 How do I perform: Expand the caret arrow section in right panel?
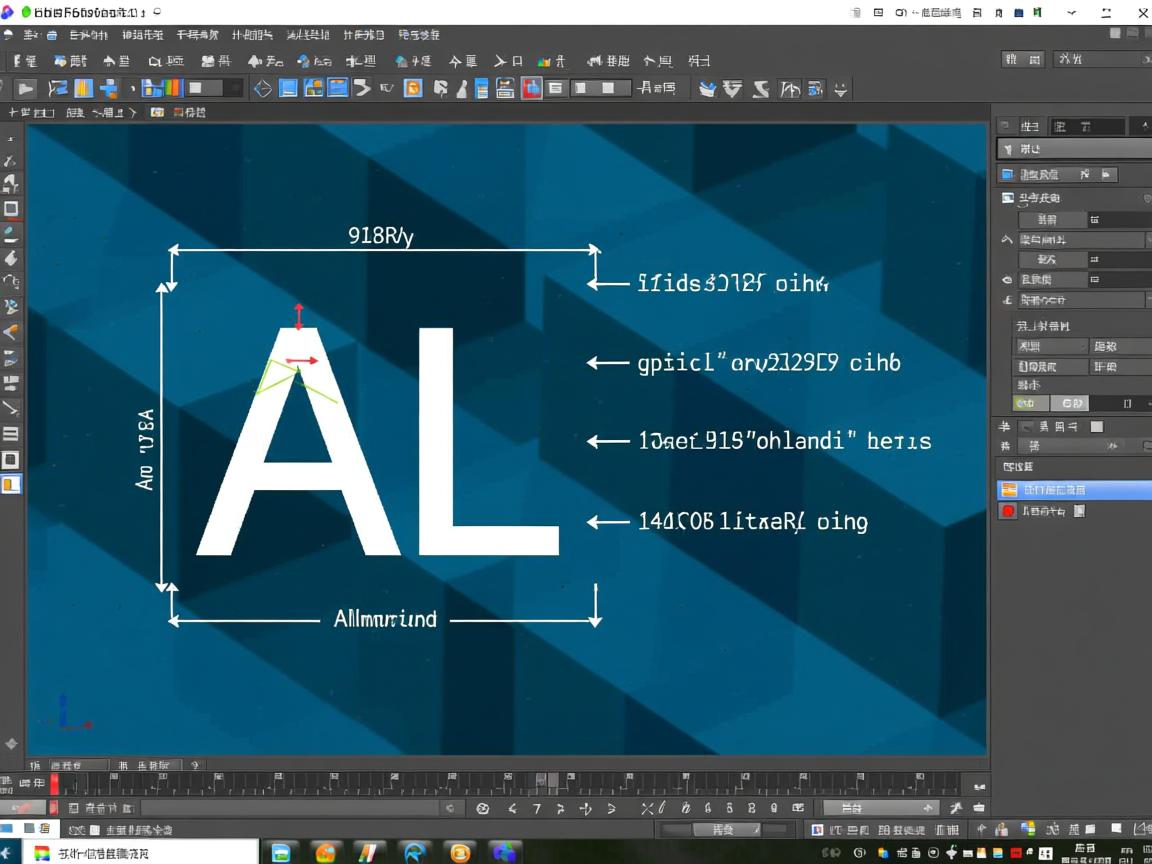[1007, 240]
